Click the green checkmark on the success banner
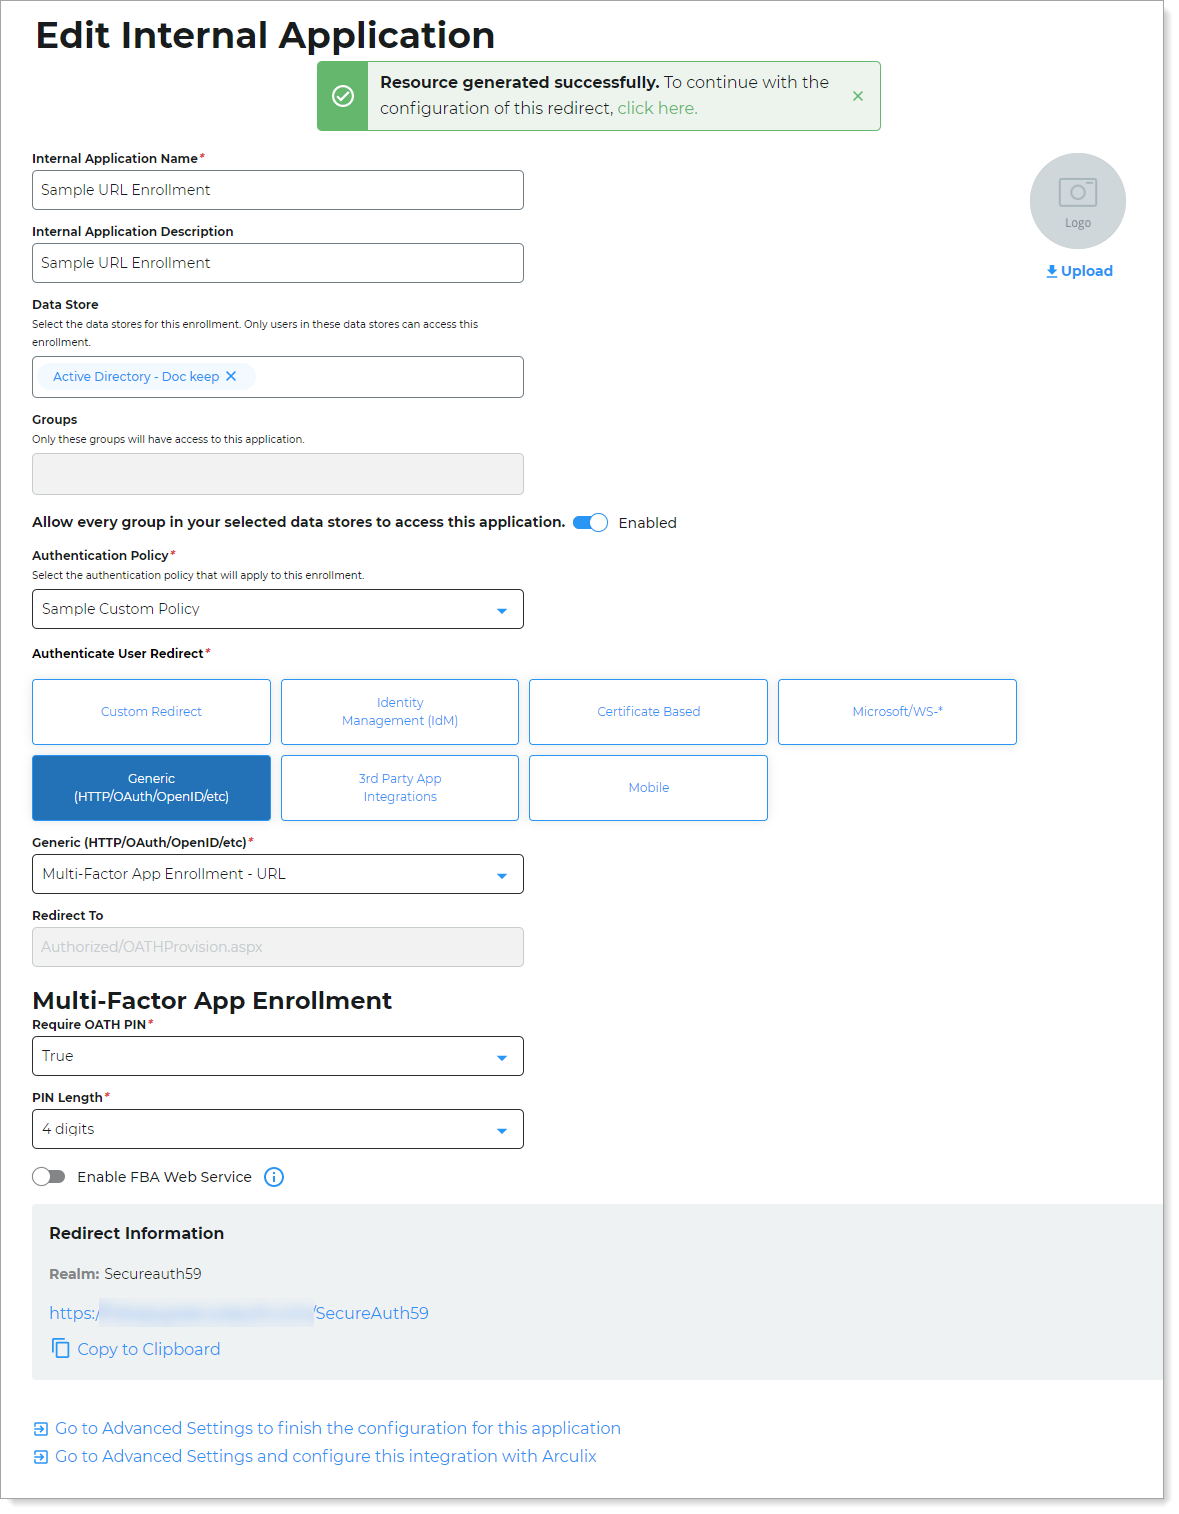1179x1514 pixels. (x=343, y=96)
